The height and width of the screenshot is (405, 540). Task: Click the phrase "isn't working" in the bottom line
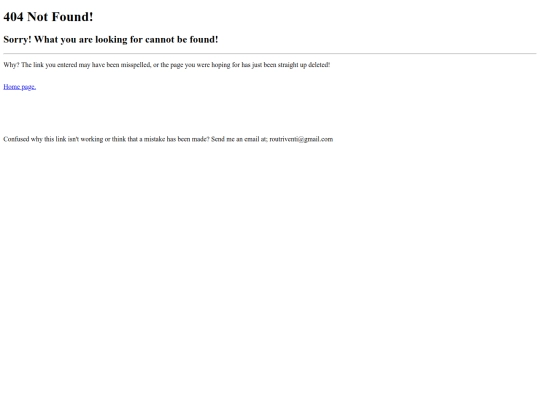[x=85, y=139]
